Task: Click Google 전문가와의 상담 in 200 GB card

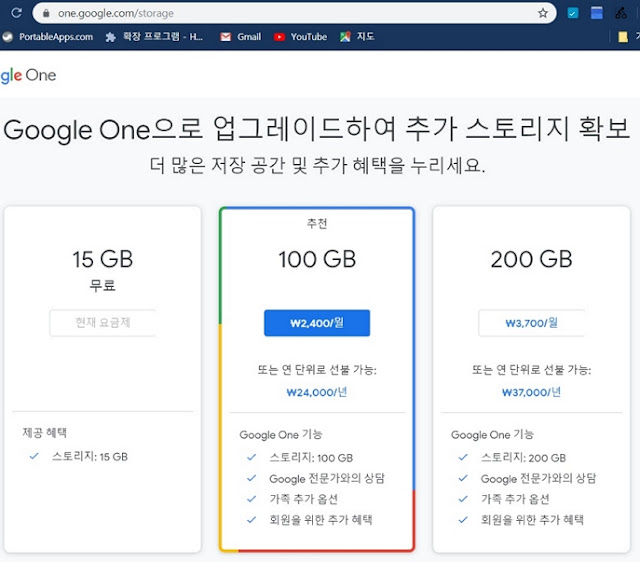Action: (538, 478)
